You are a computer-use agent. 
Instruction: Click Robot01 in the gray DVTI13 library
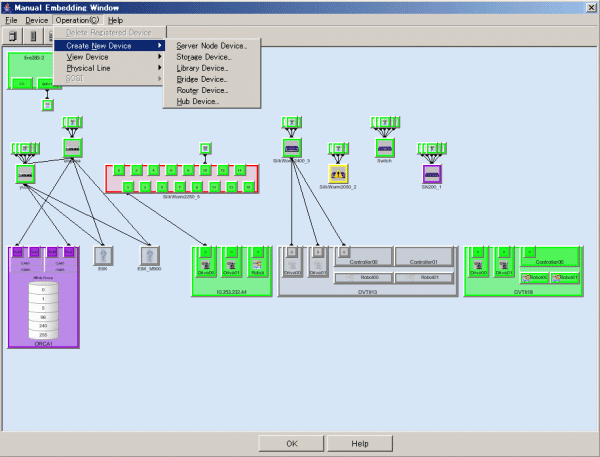424,277
